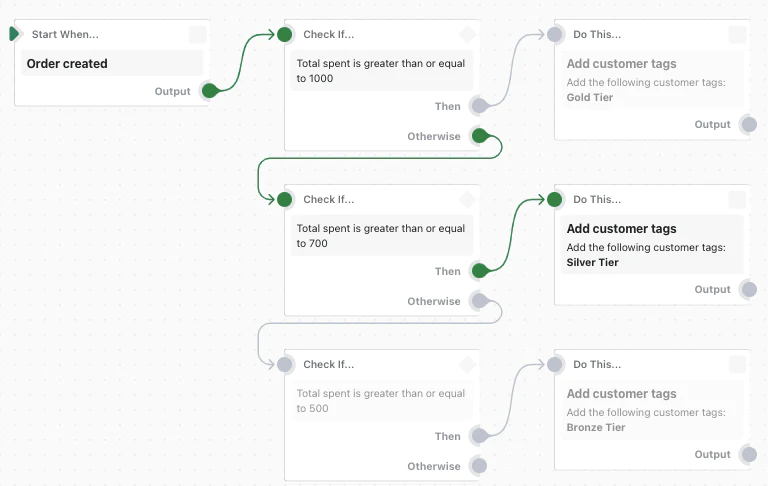Screen dimensions: 768x486
Task: Click the Output connector of Order created
Action: [x=209, y=91]
